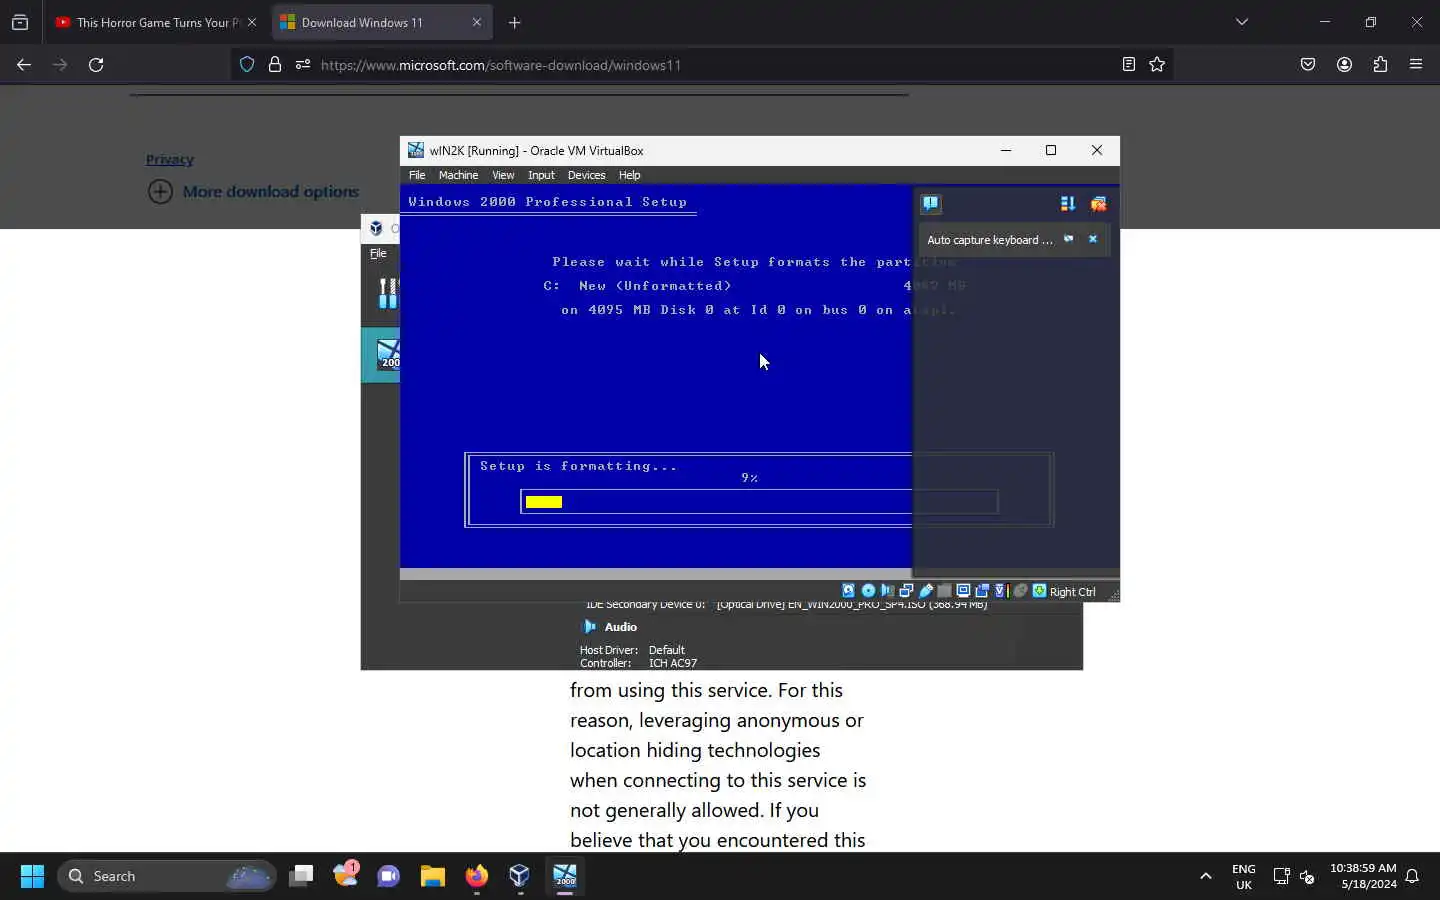Click the Right Ctrl host key label
This screenshot has height=900, width=1440.
pos(1072,592)
